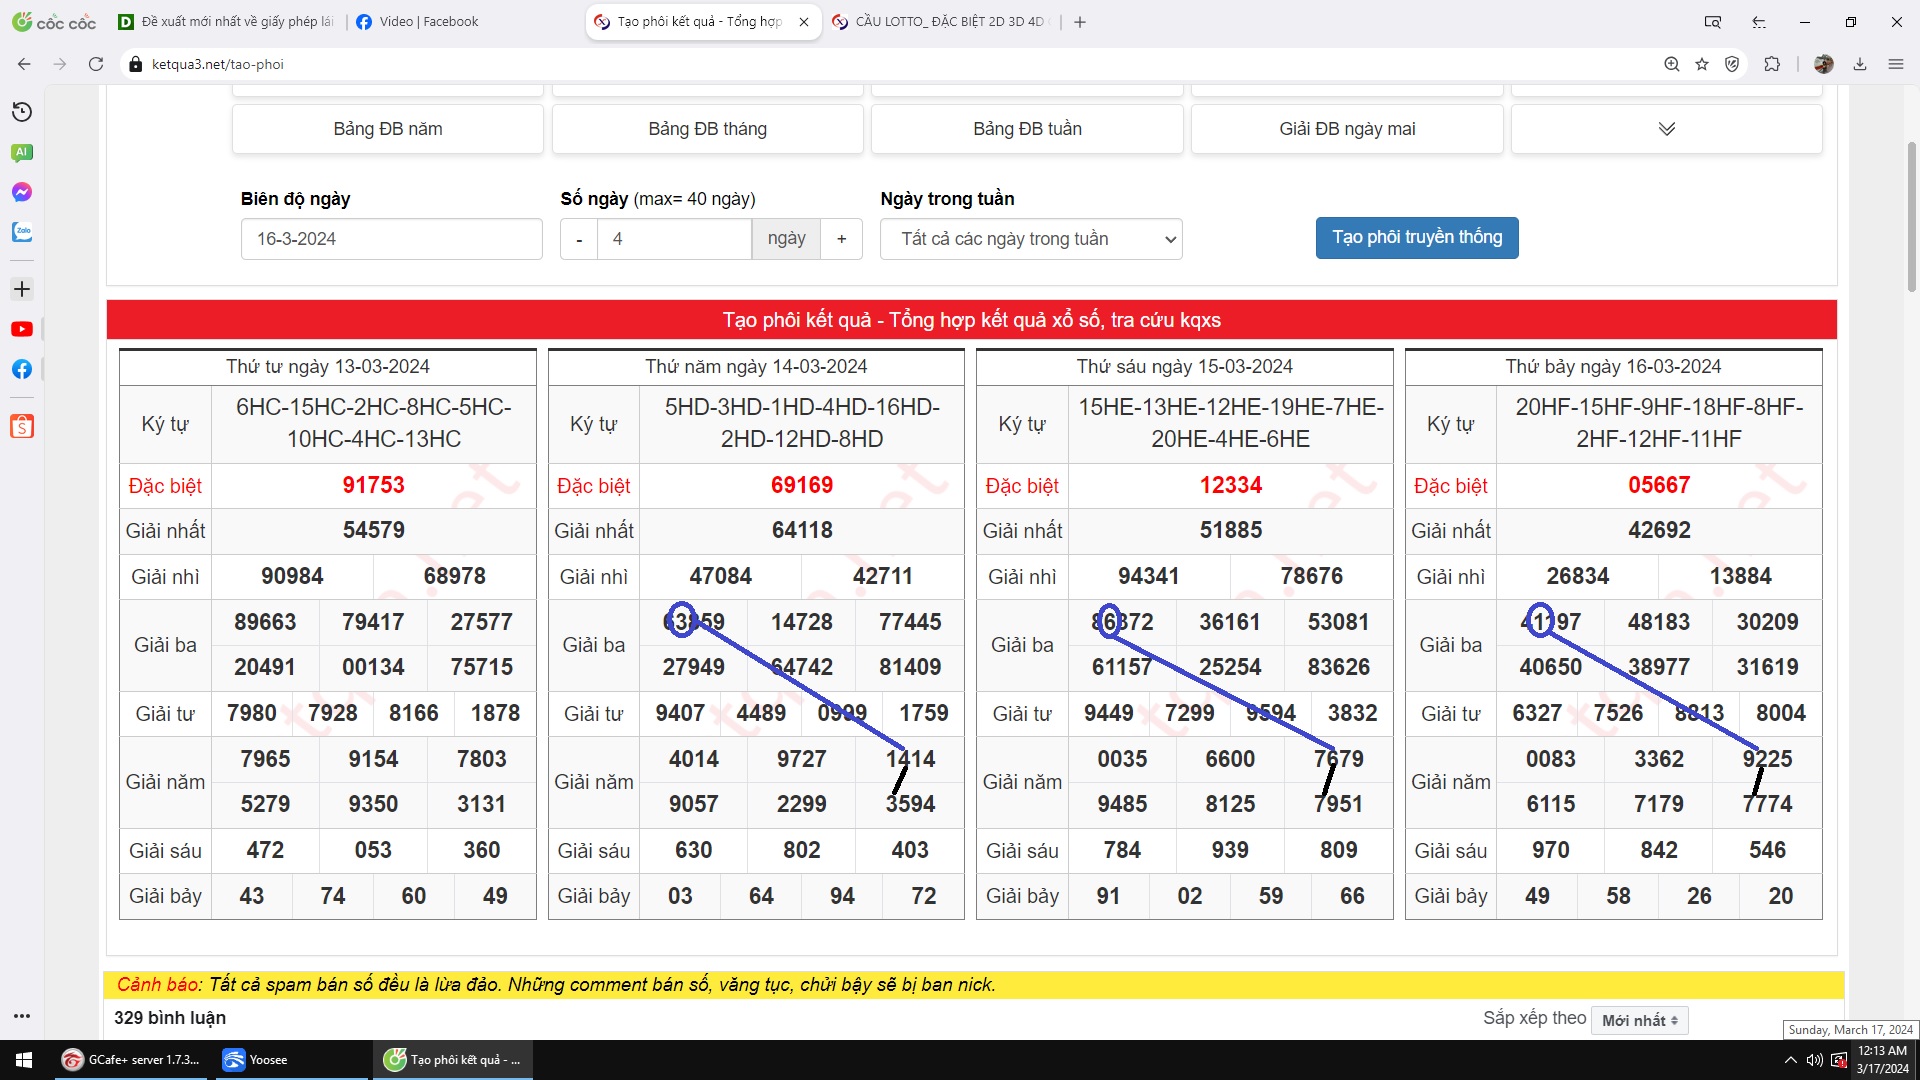Expand more options chevron button

[1666, 129]
